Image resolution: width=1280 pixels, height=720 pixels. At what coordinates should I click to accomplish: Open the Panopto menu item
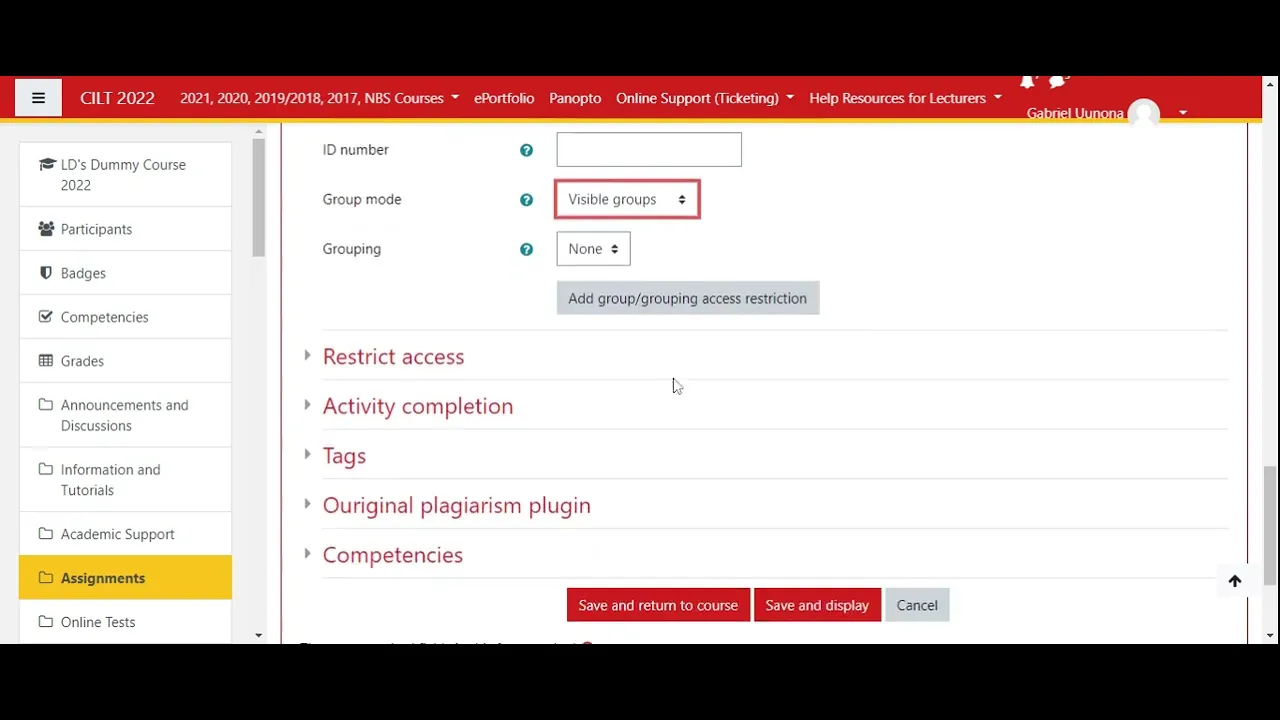click(575, 98)
